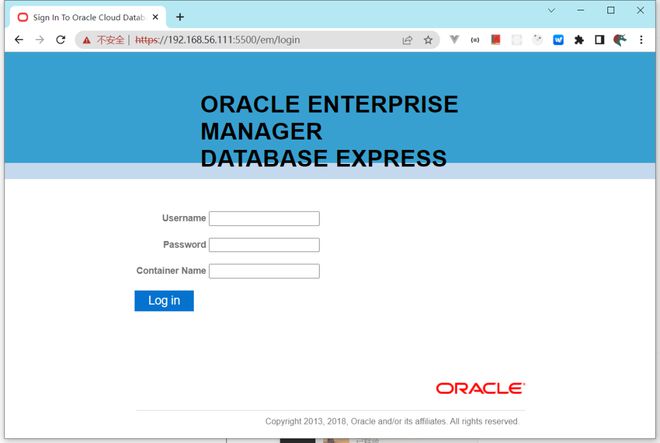Click the faded round extension icon
The image size is (660, 443).
[x=537, y=40]
